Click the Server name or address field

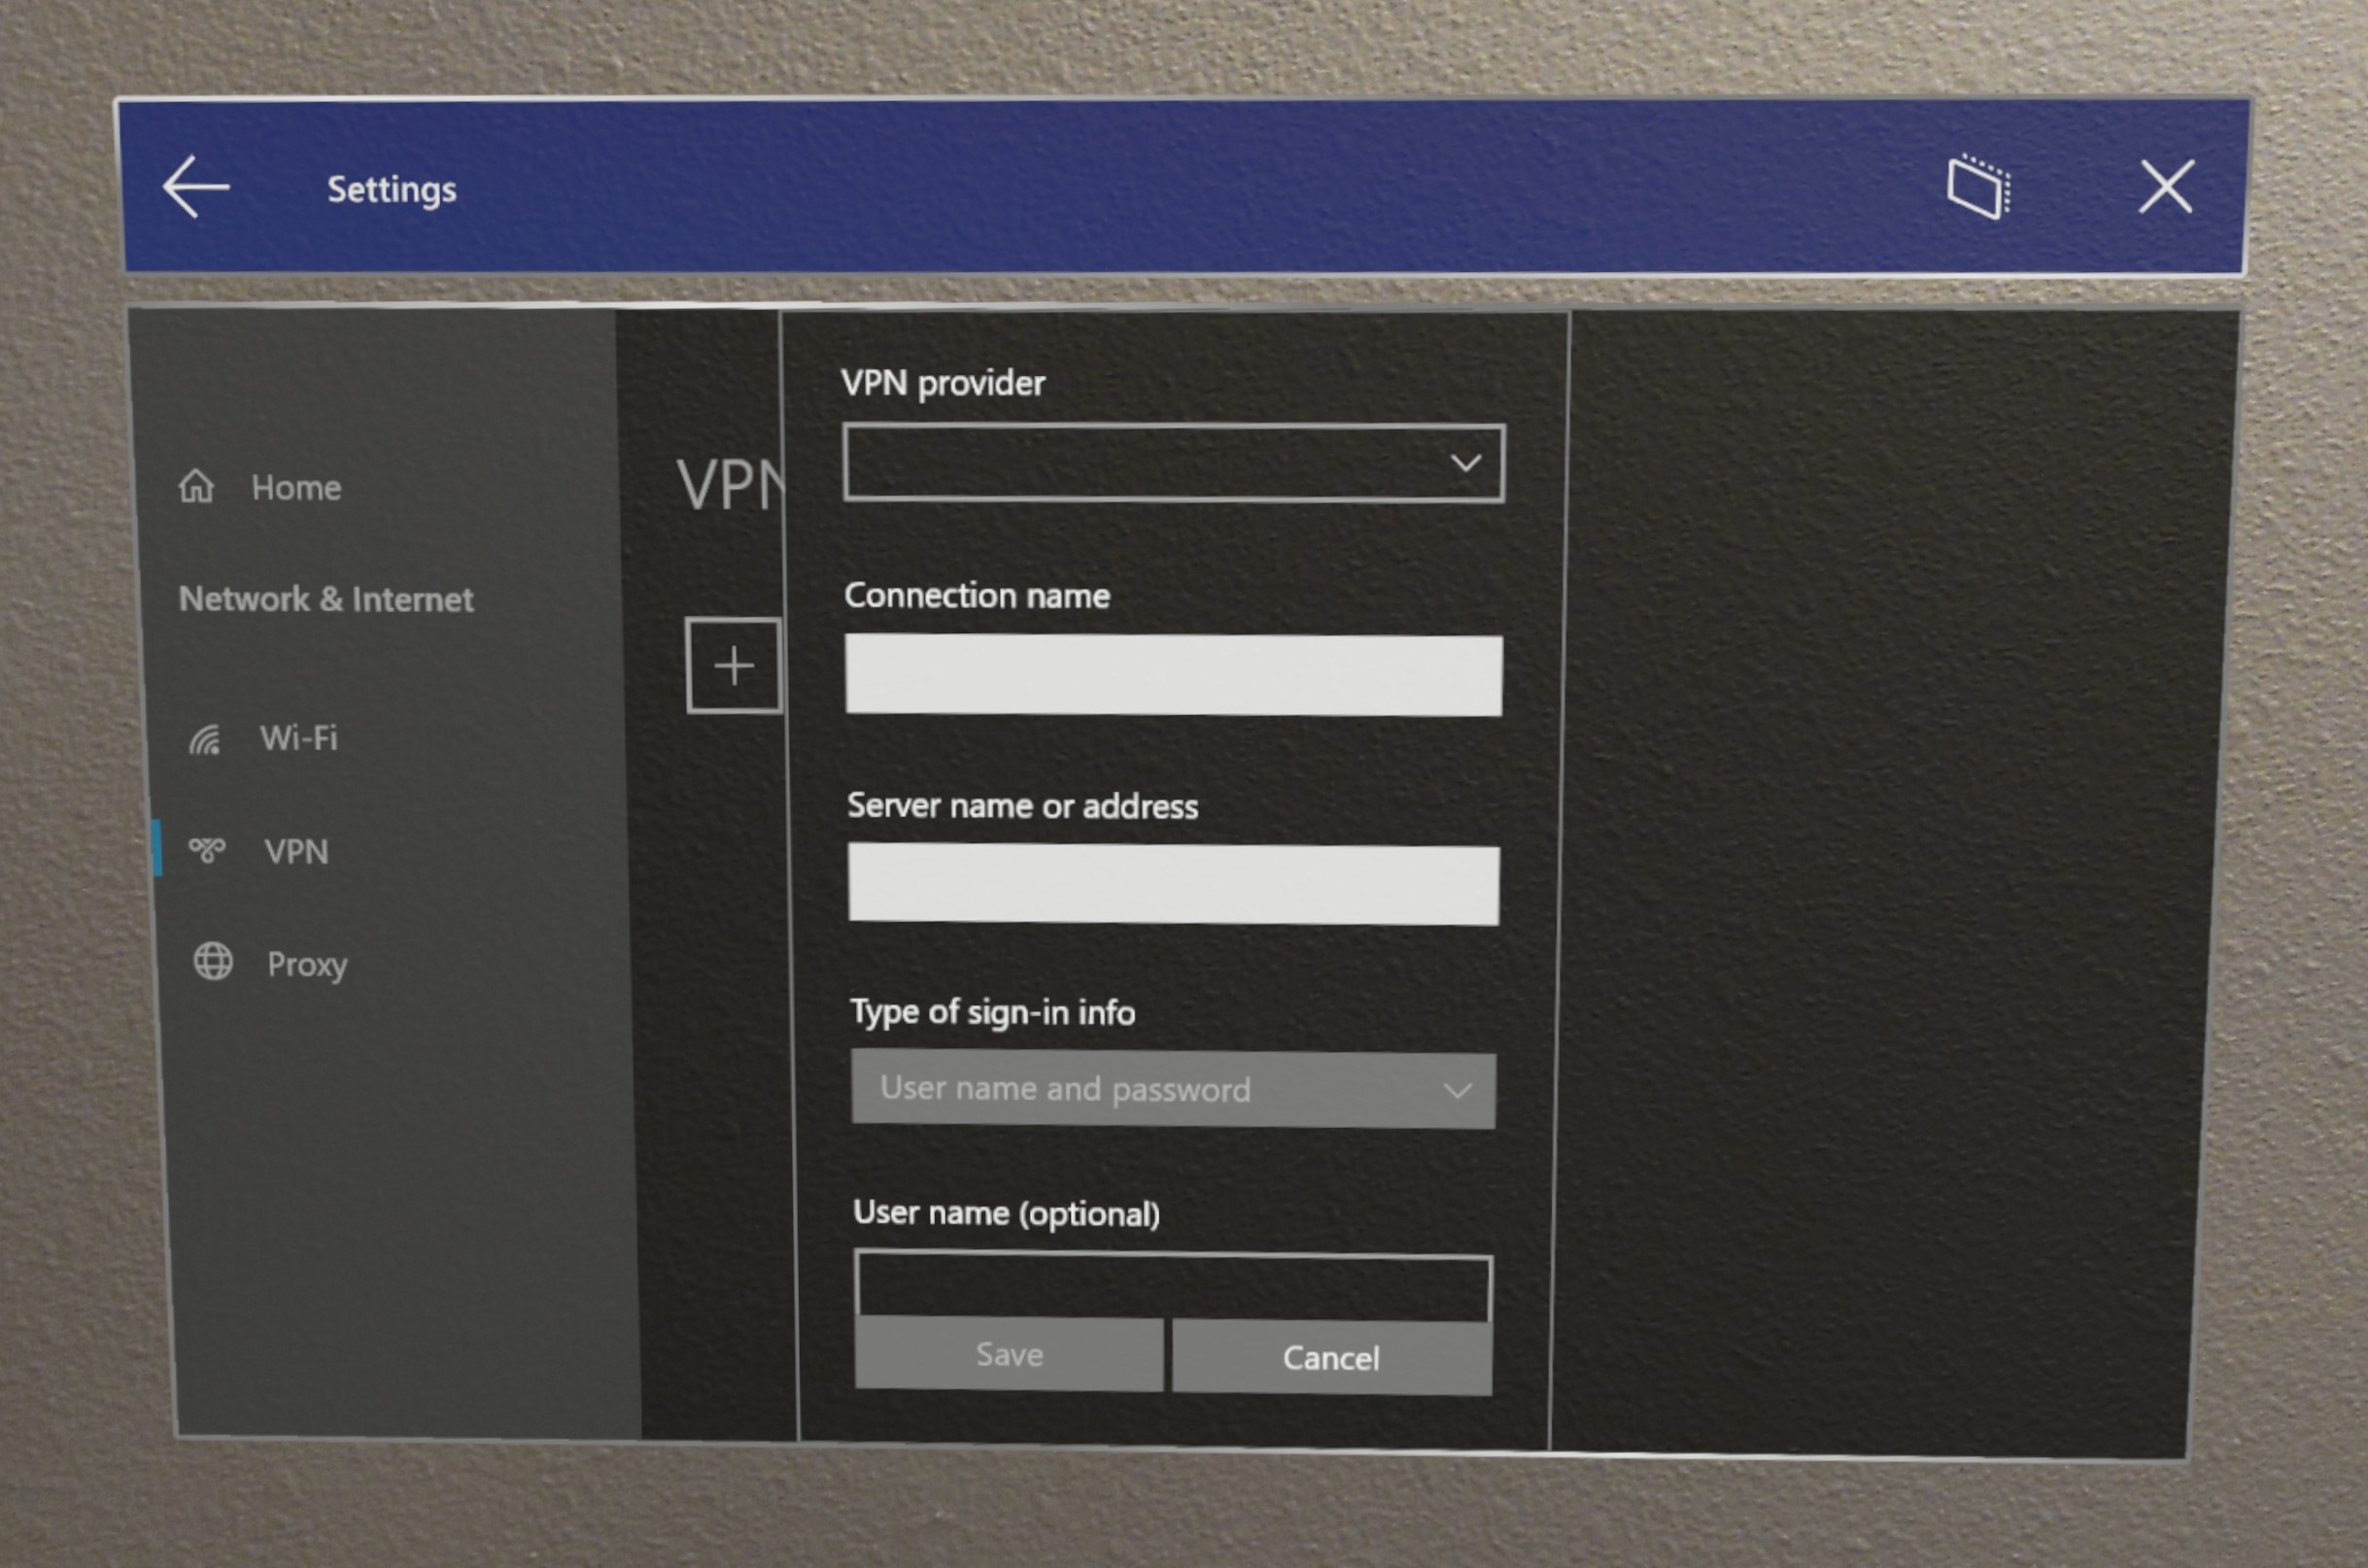click(x=1173, y=880)
